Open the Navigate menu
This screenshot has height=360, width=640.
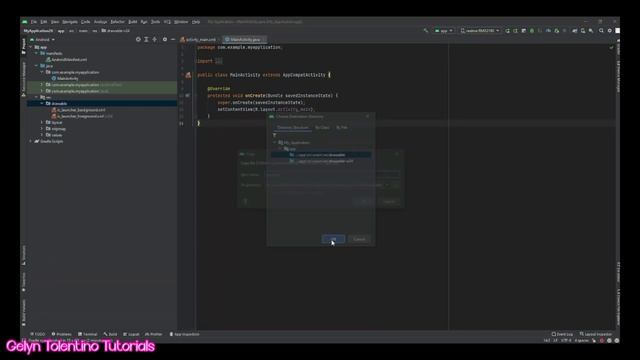pos(70,22)
